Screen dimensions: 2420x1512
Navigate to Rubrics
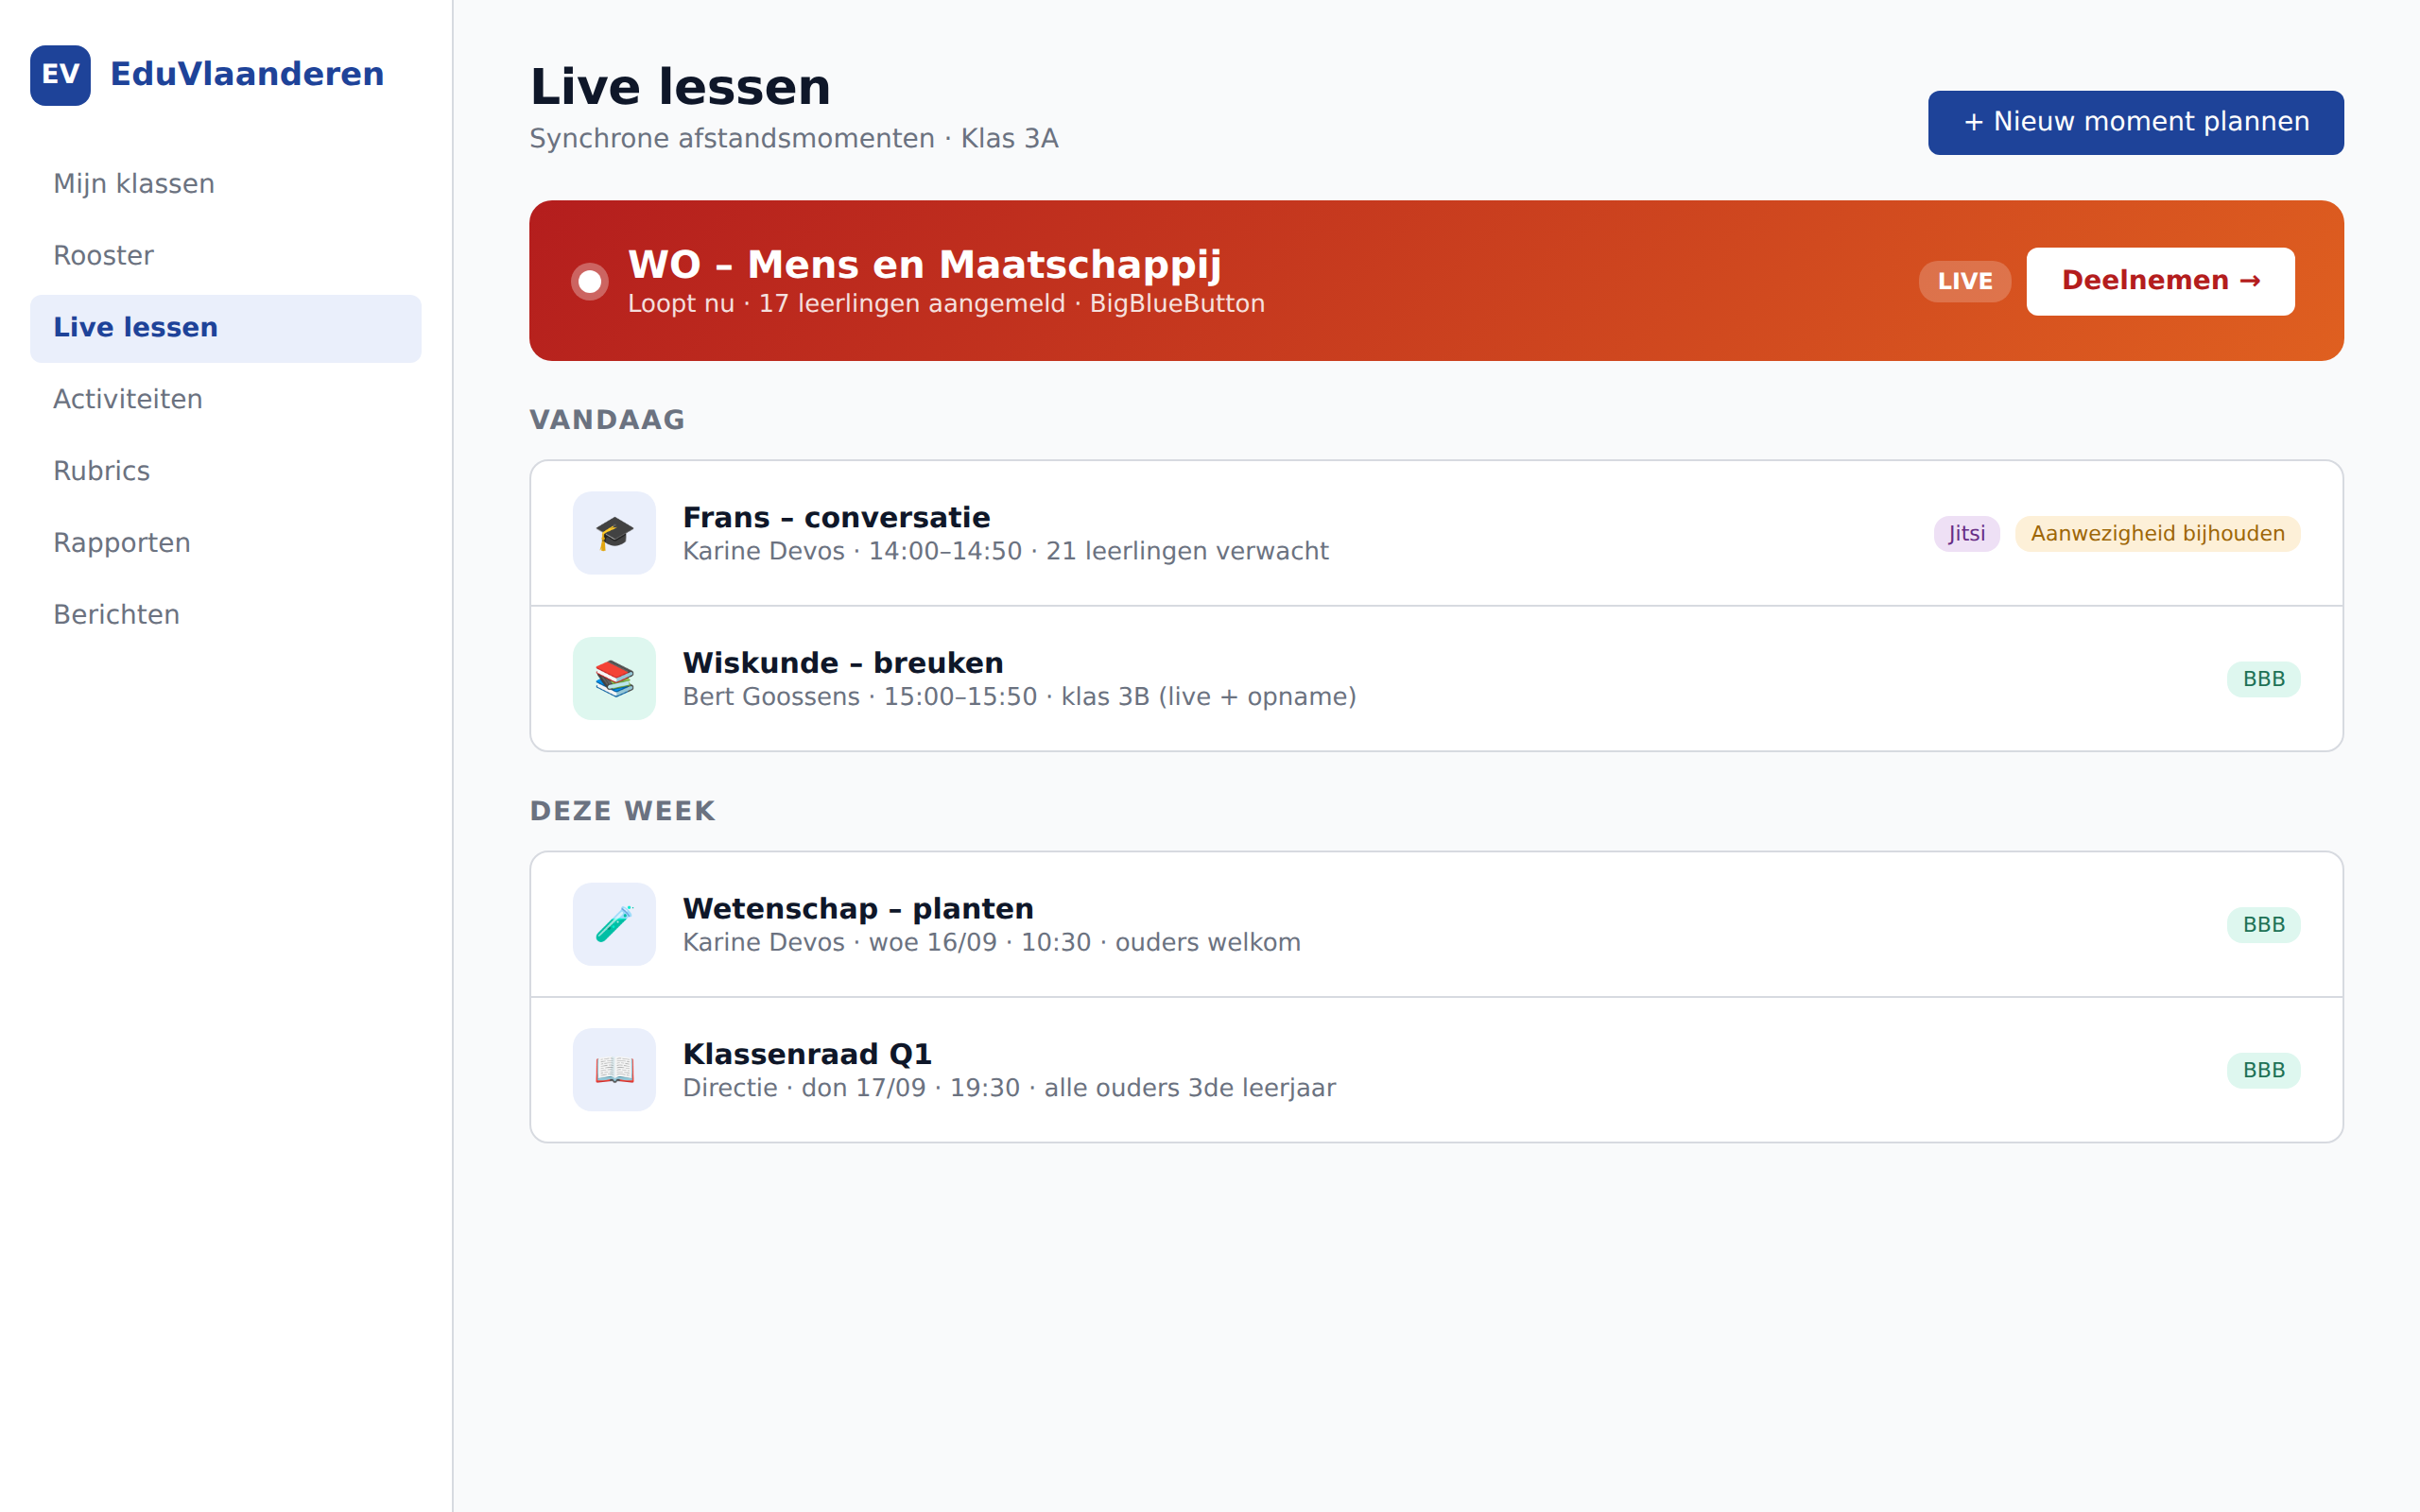pyautogui.click(x=226, y=471)
